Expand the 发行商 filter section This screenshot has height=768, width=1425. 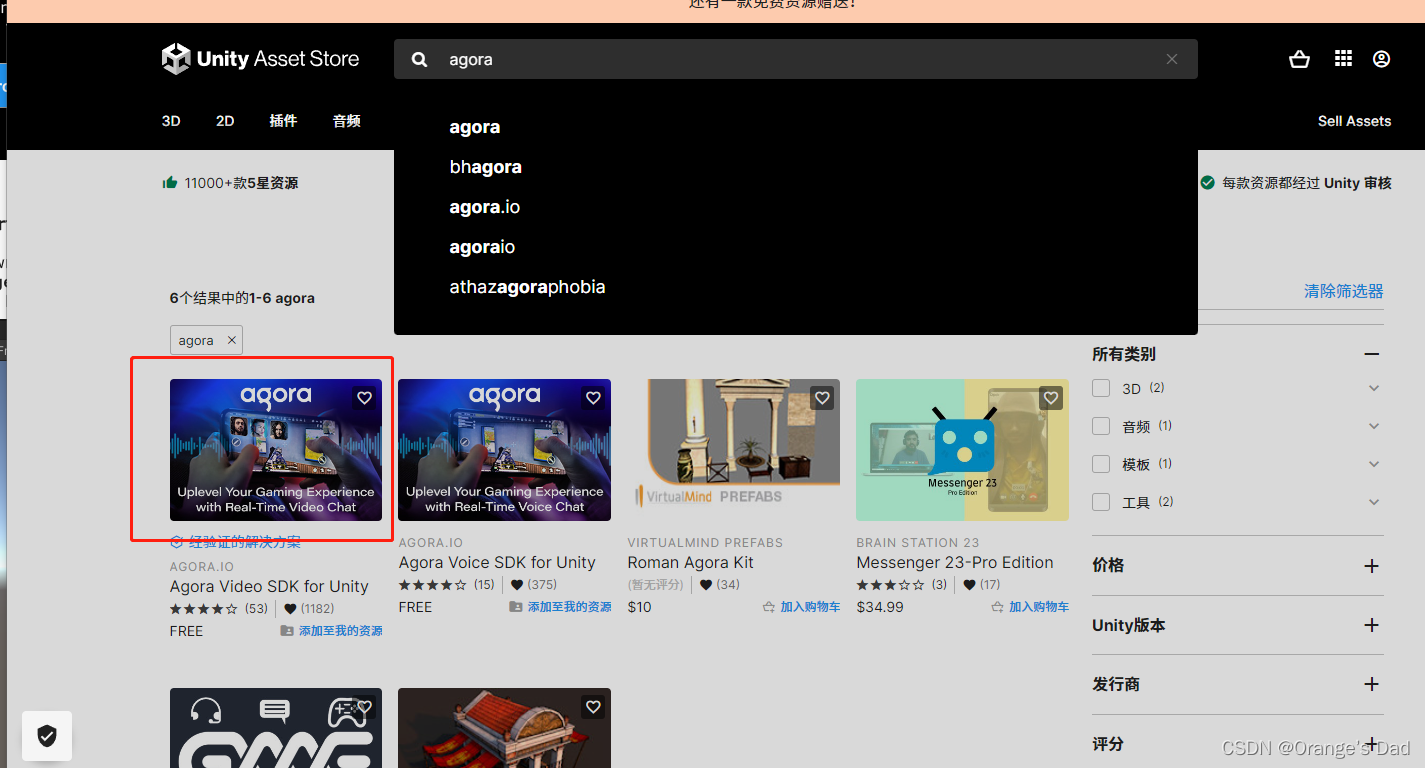click(x=1372, y=684)
